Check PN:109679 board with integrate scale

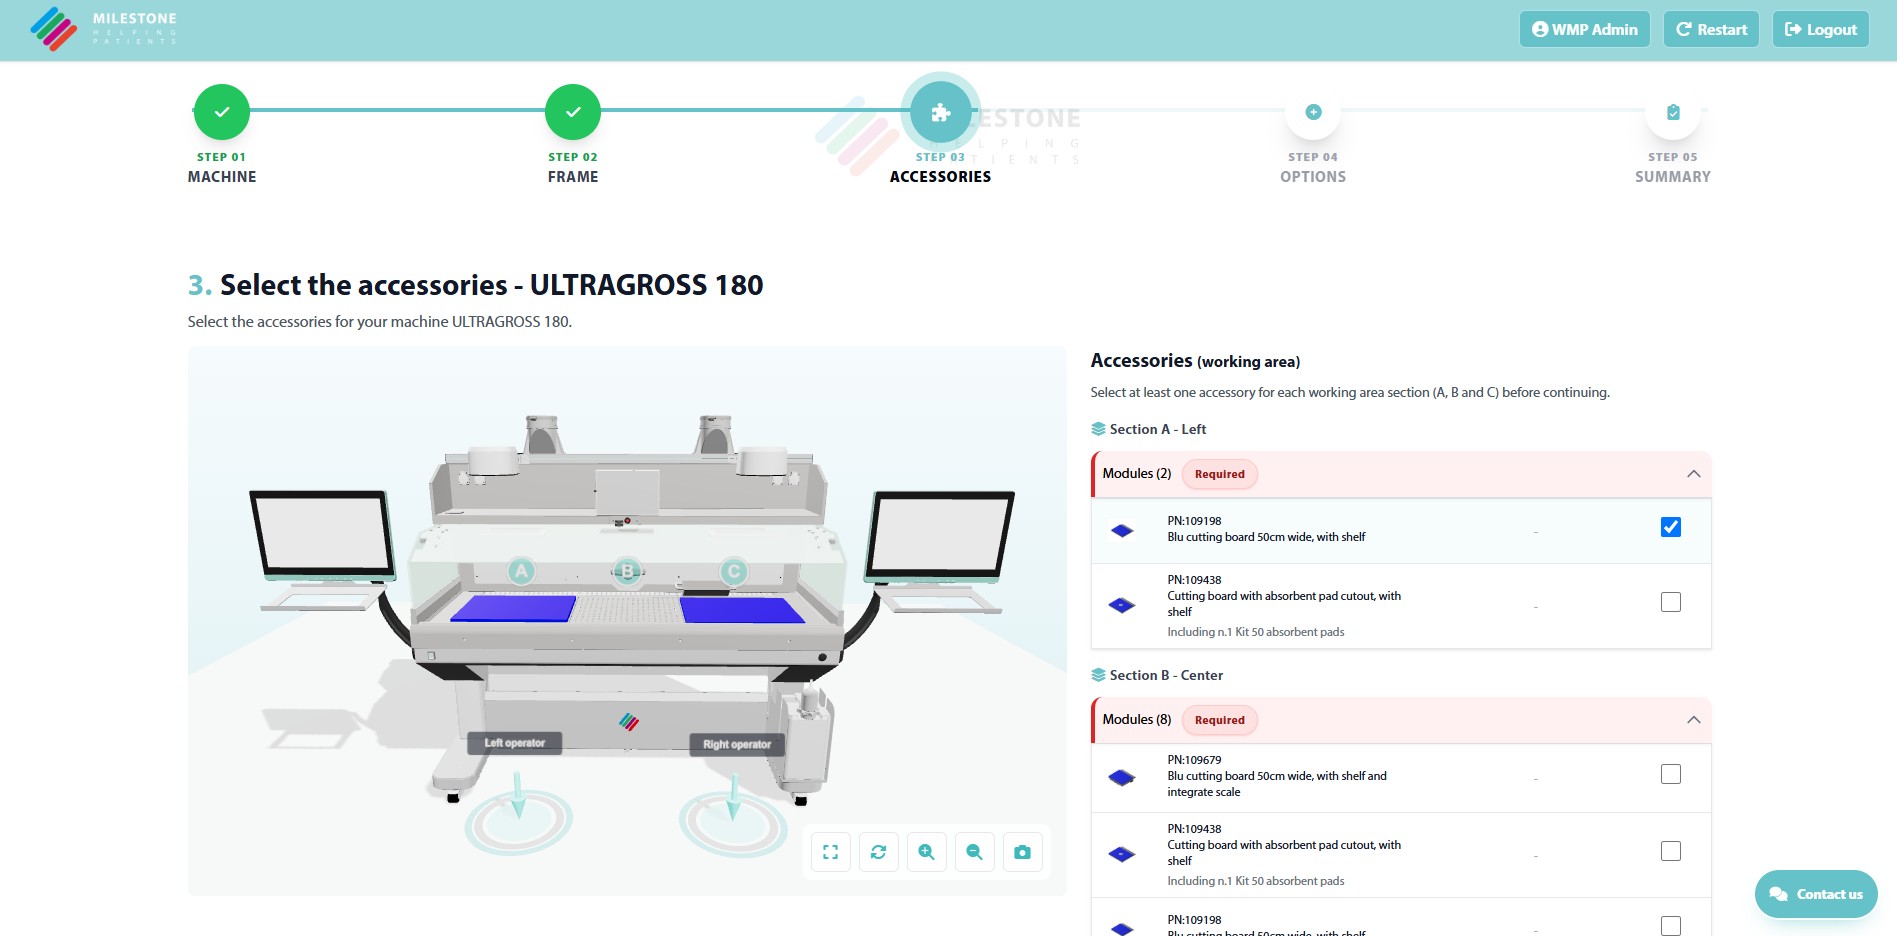(x=1670, y=774)
